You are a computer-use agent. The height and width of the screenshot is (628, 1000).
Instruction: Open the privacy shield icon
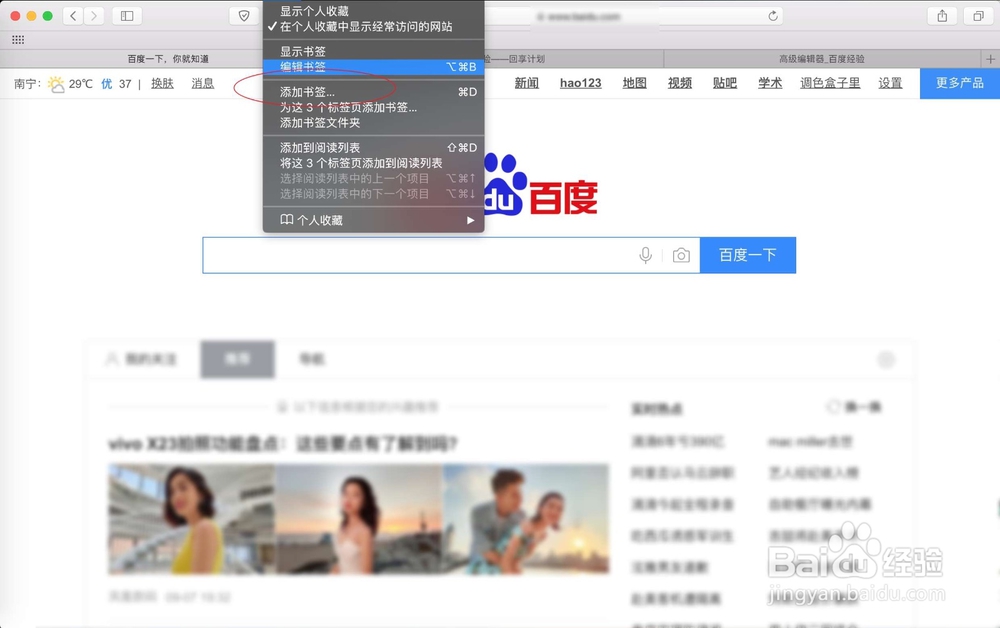point(244,16)
